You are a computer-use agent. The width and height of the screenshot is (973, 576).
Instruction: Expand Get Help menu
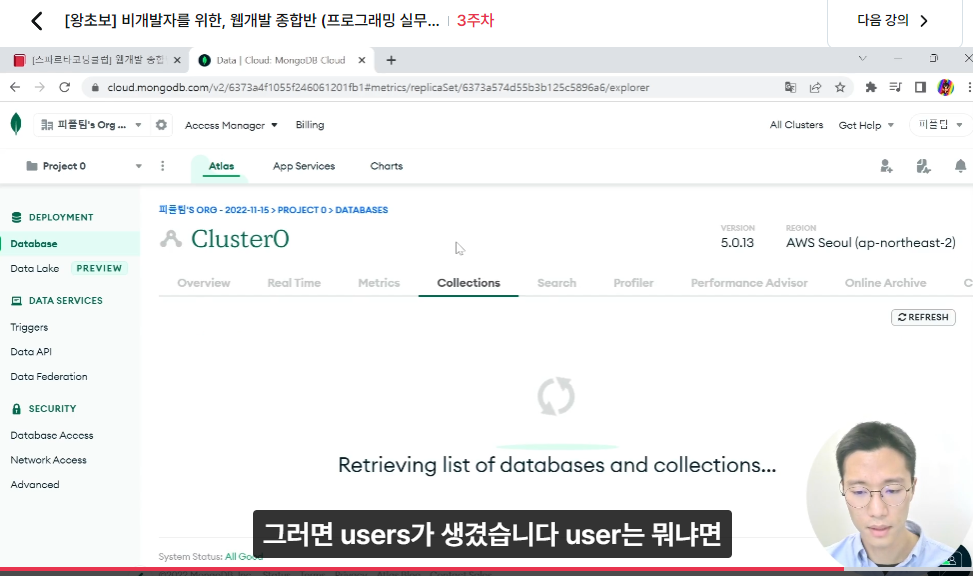866,125
